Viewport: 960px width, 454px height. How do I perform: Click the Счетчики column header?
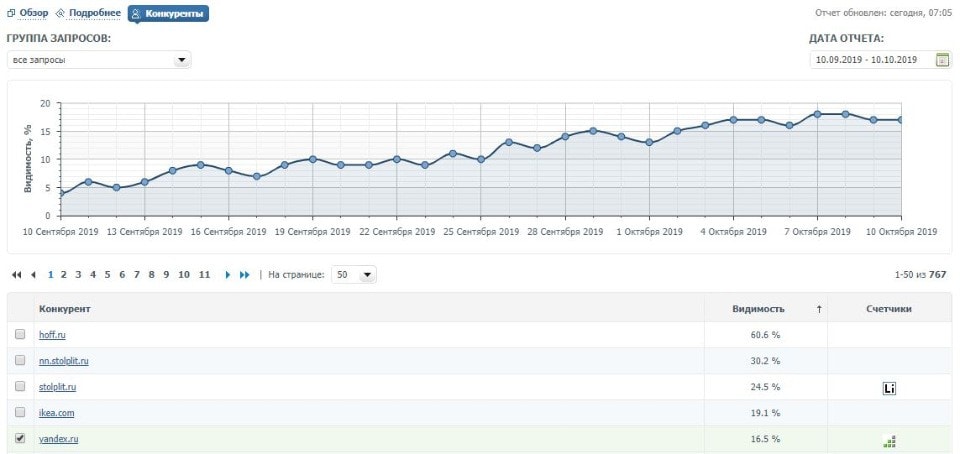889,309
